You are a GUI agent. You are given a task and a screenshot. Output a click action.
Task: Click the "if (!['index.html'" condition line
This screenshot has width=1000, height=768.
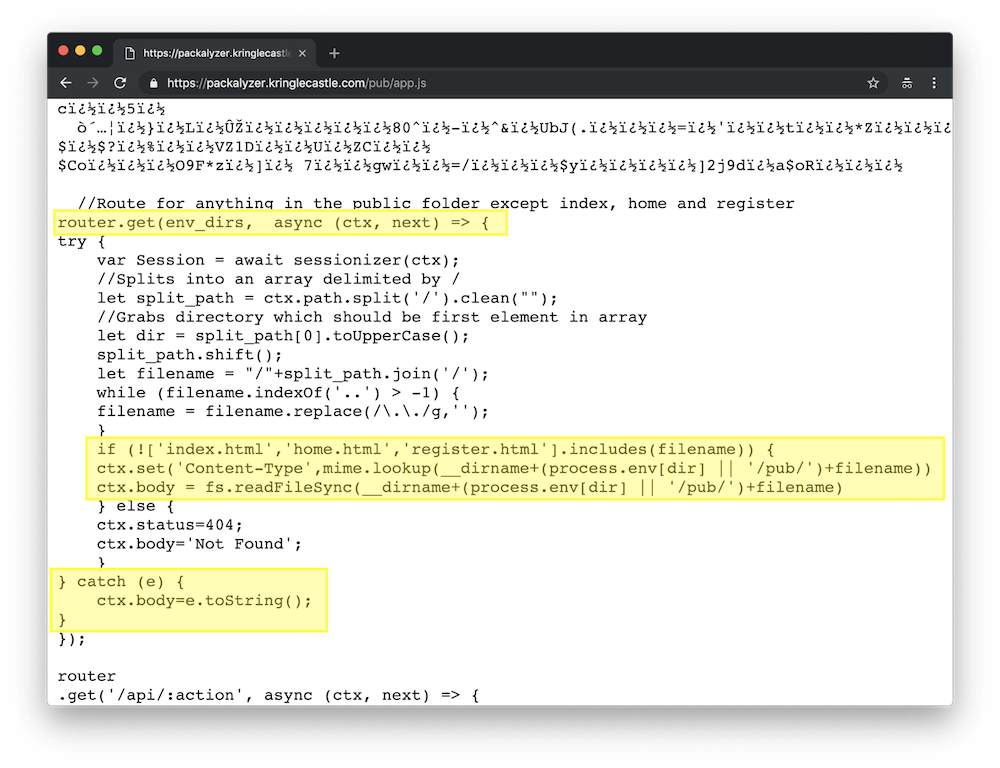click(x=436, y=450)
